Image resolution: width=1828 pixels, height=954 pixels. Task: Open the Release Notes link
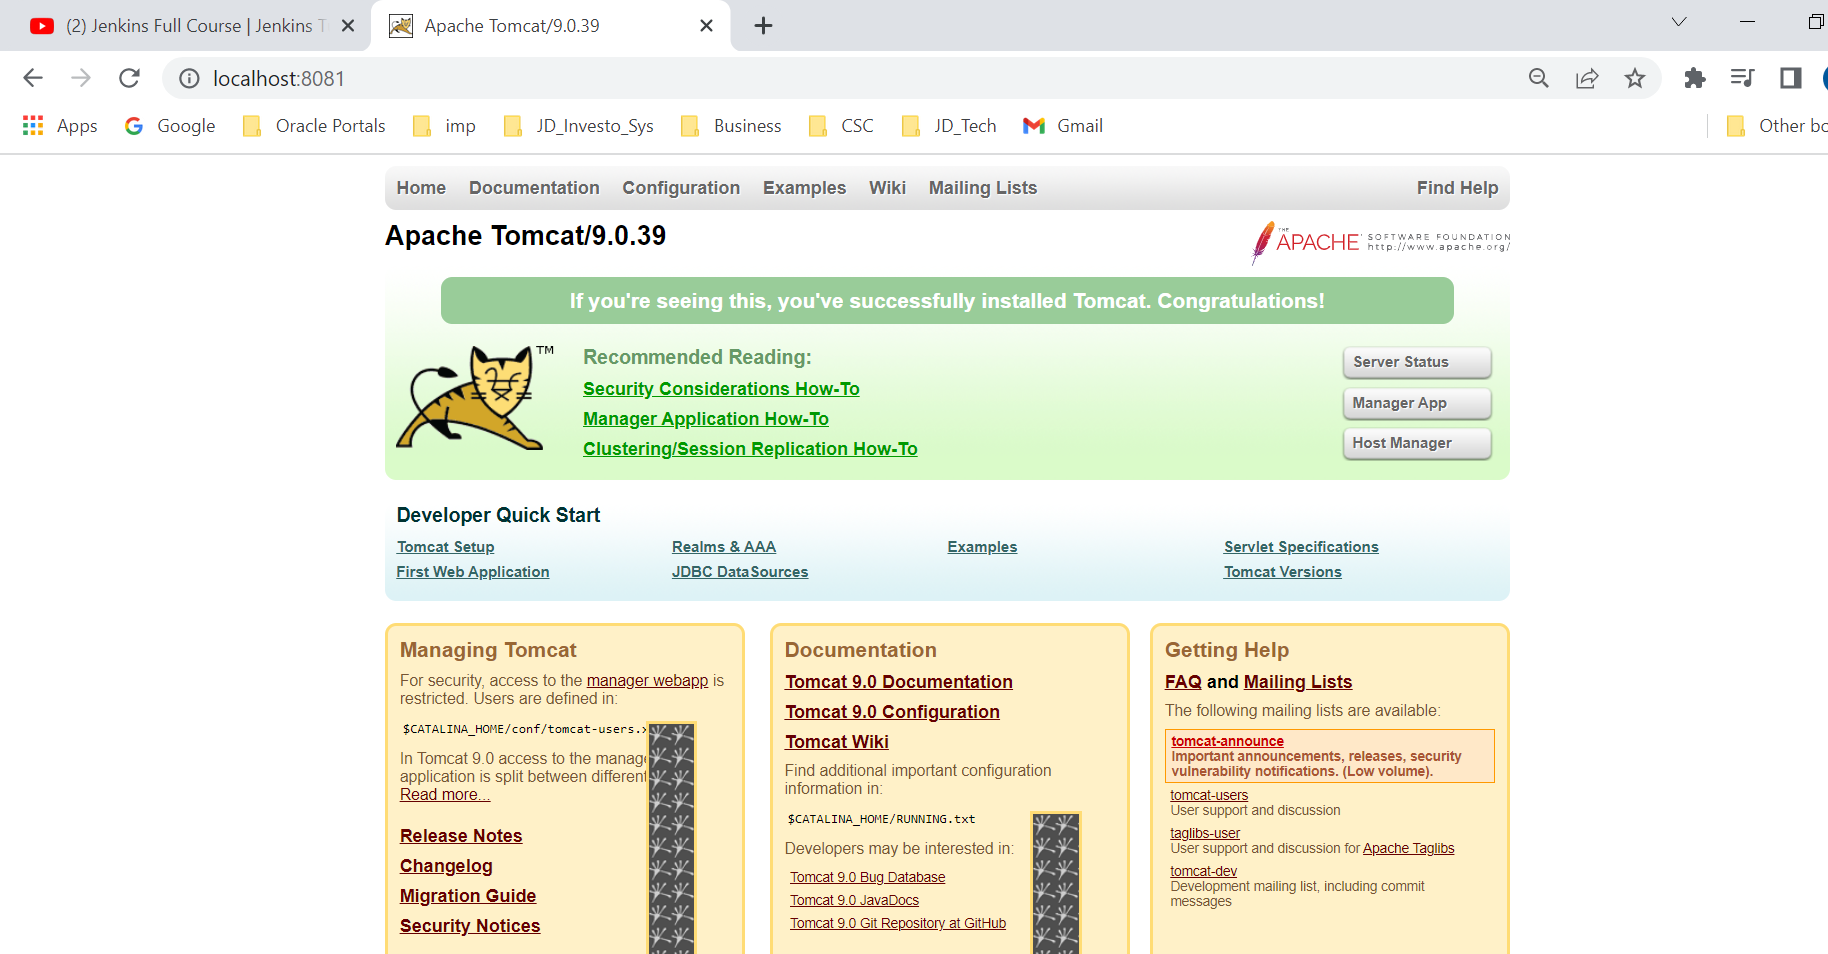(x=461, y=836)
